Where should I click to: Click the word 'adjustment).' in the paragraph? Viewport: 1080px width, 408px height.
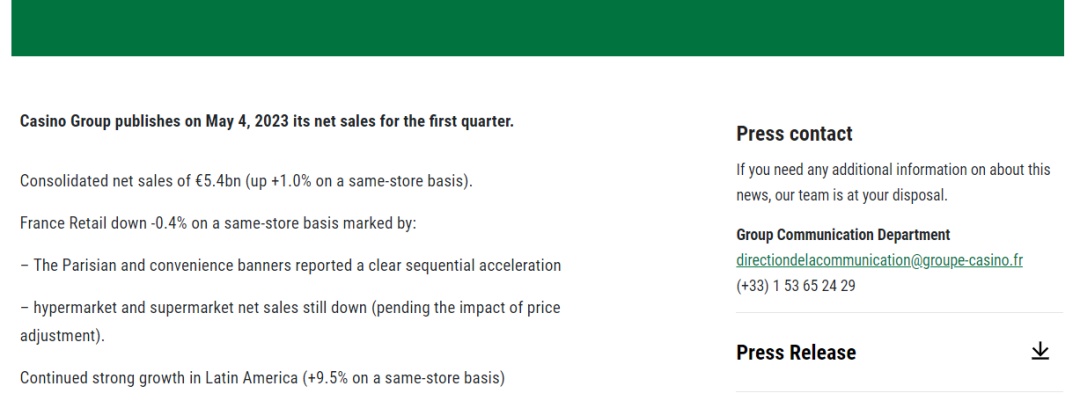point(62,337)
